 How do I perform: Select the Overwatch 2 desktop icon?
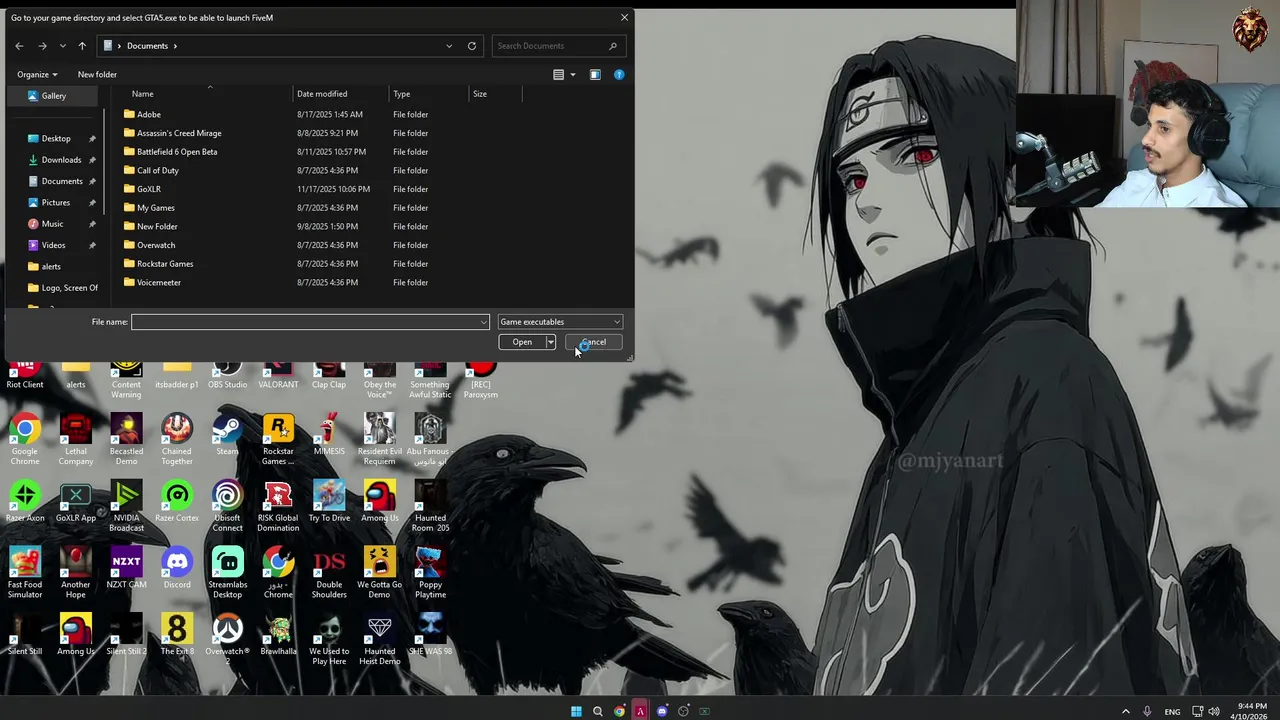coord(227,640)
